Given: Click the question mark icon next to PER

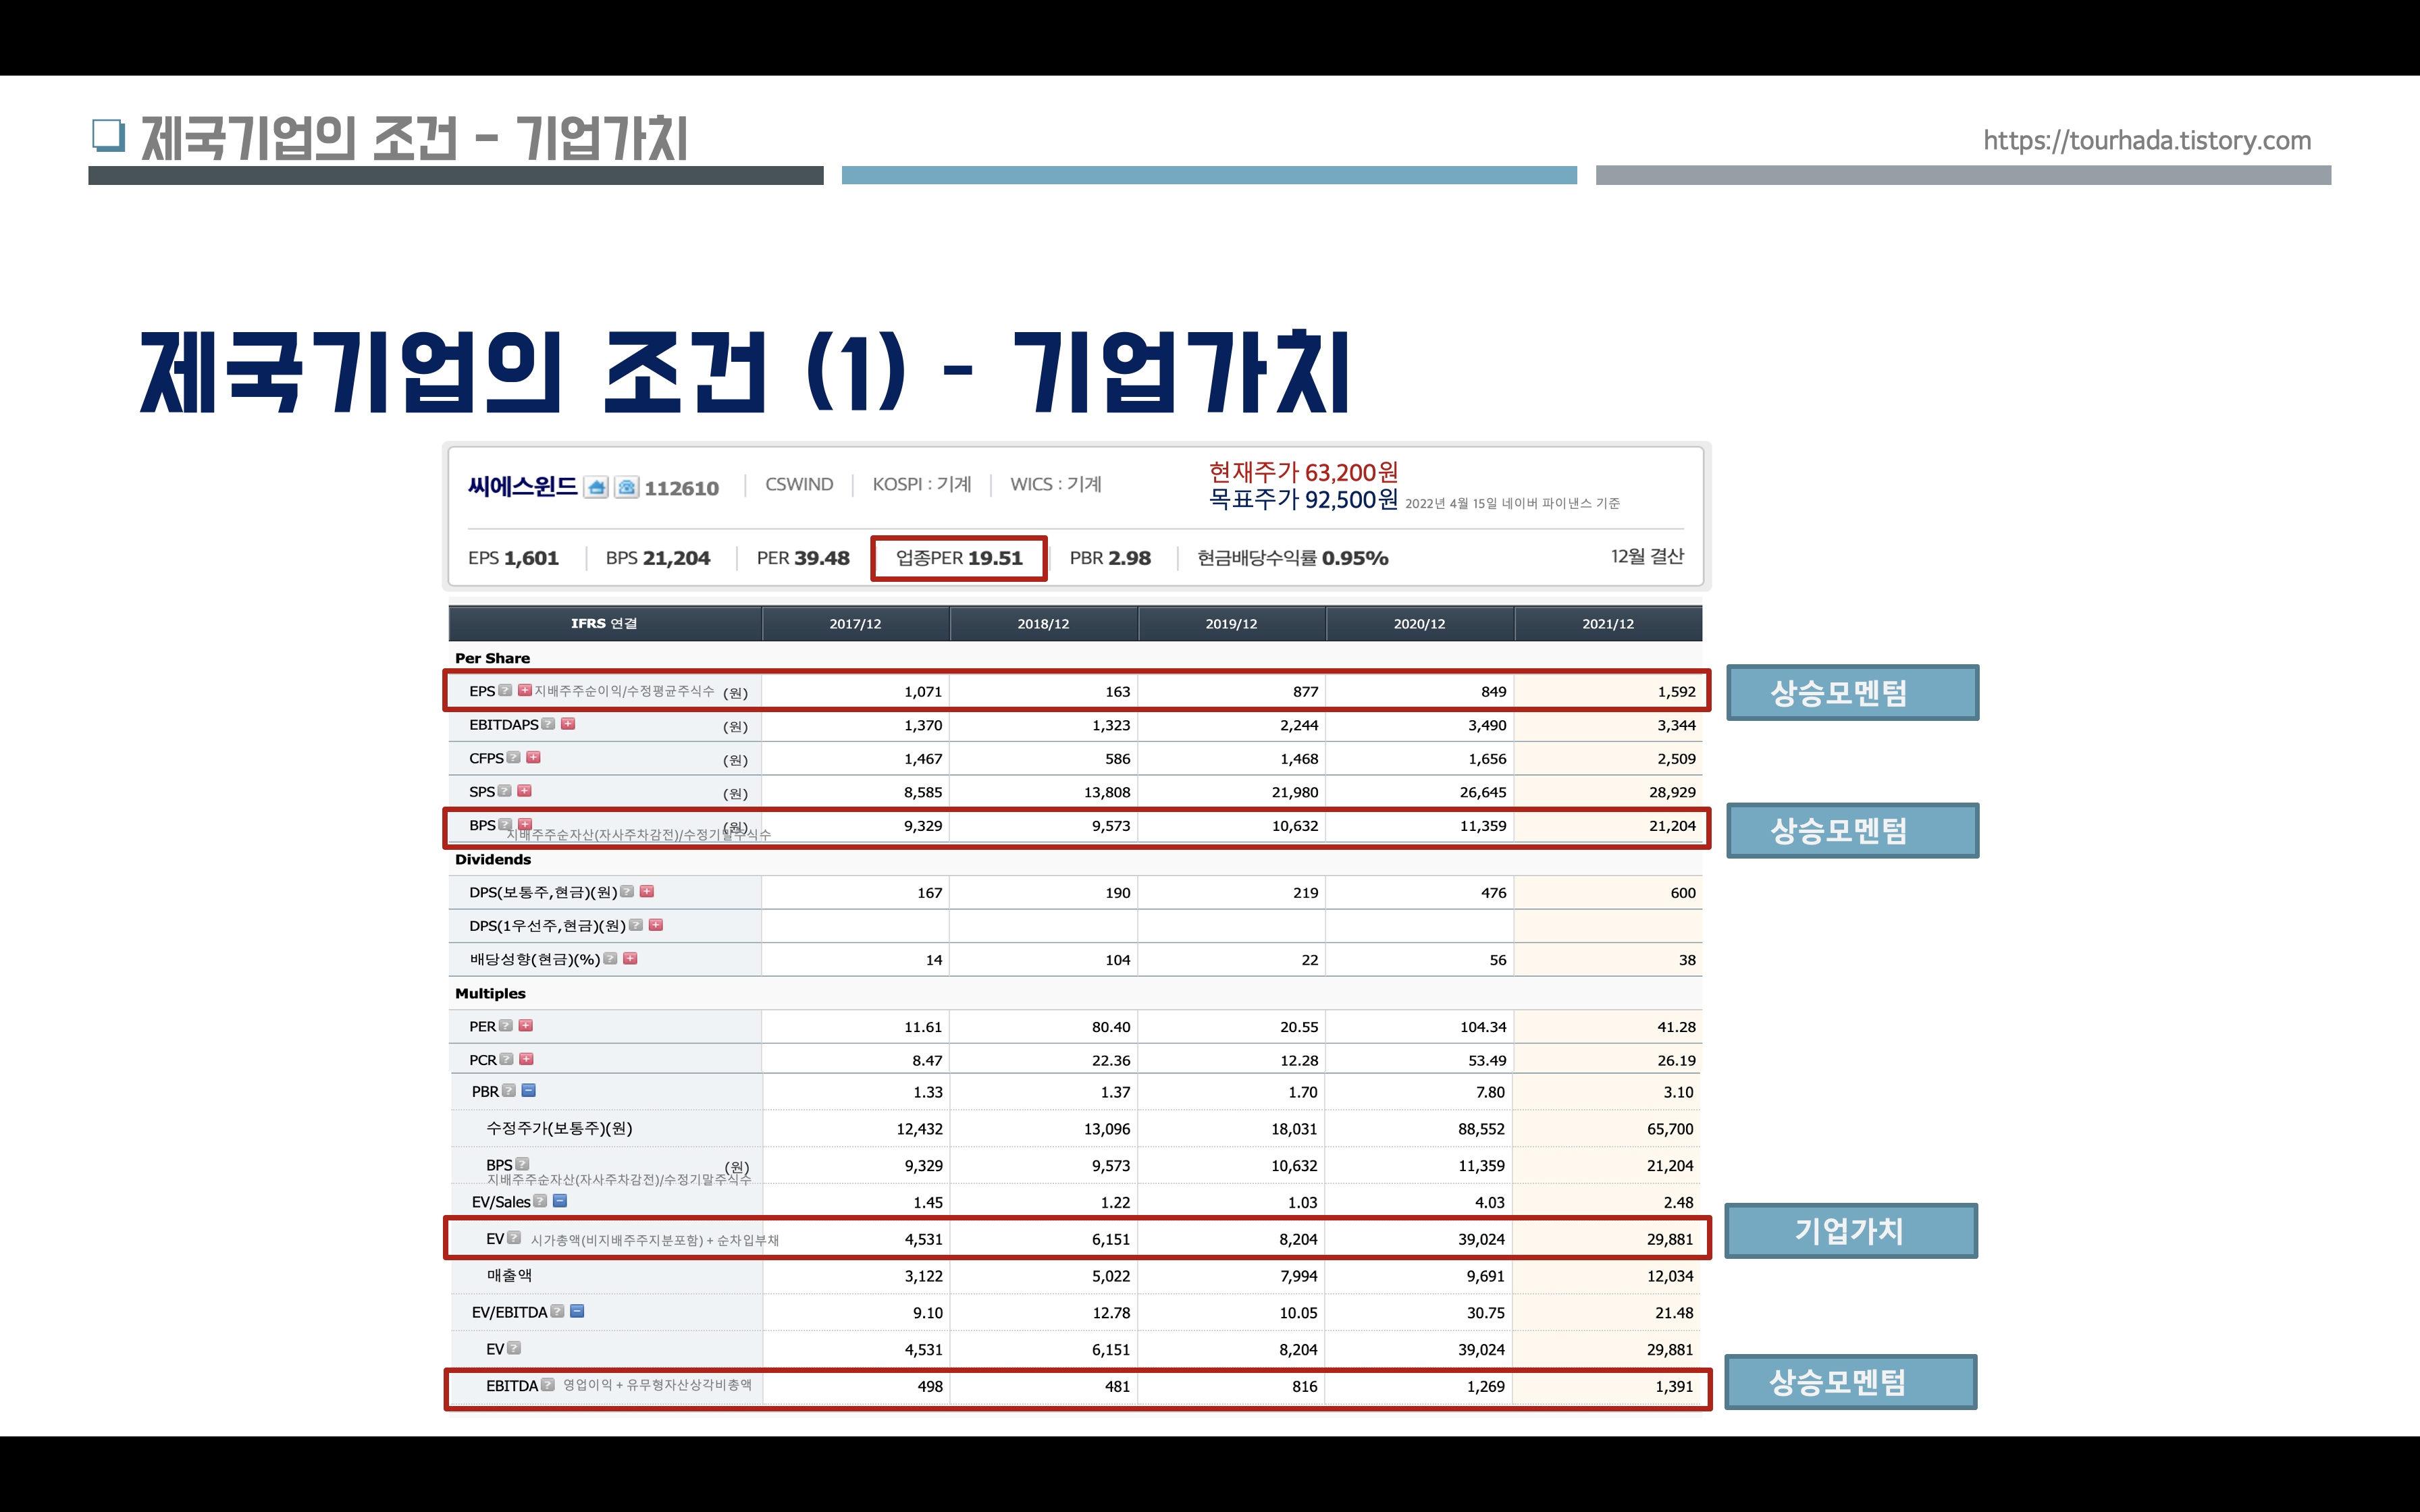Looking at the screenshot, I should [x=506, y=1026].
